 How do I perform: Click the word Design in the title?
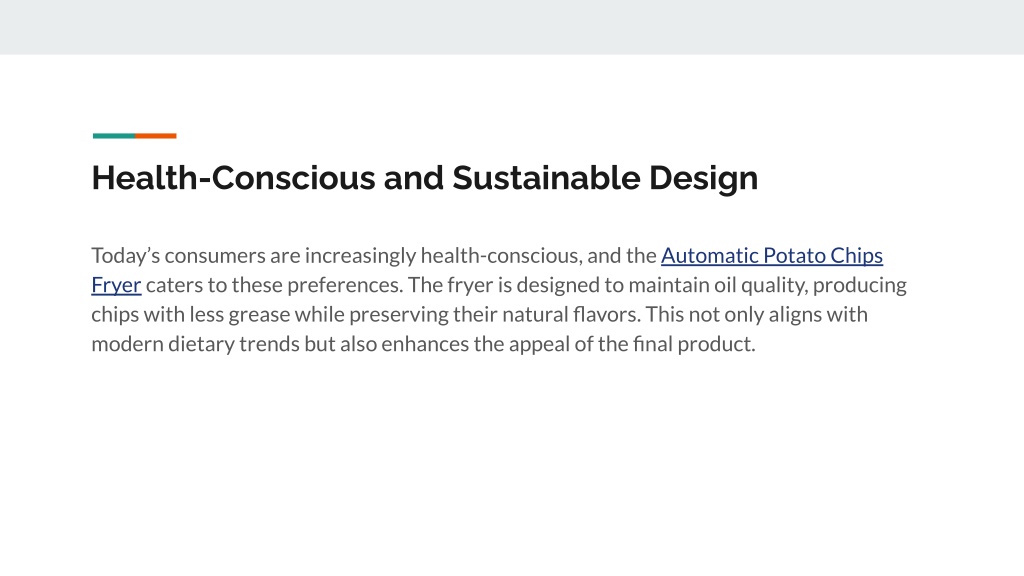(703, 178)
